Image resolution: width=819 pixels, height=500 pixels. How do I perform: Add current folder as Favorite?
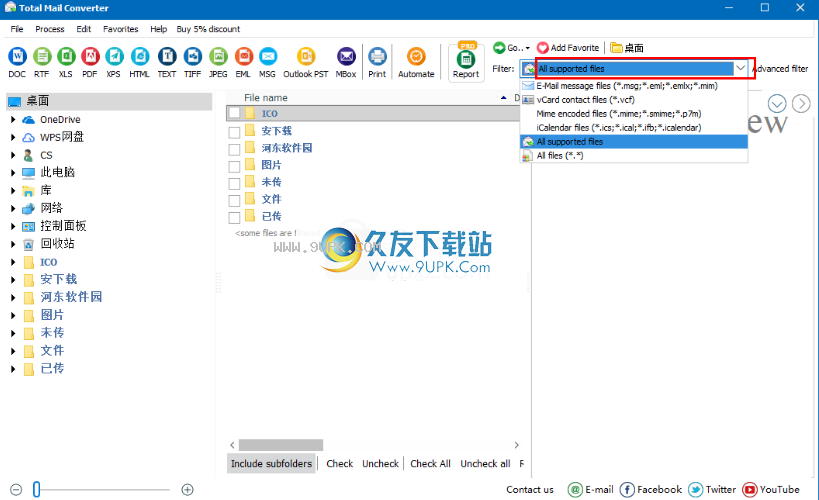click(x=568, y=48)
